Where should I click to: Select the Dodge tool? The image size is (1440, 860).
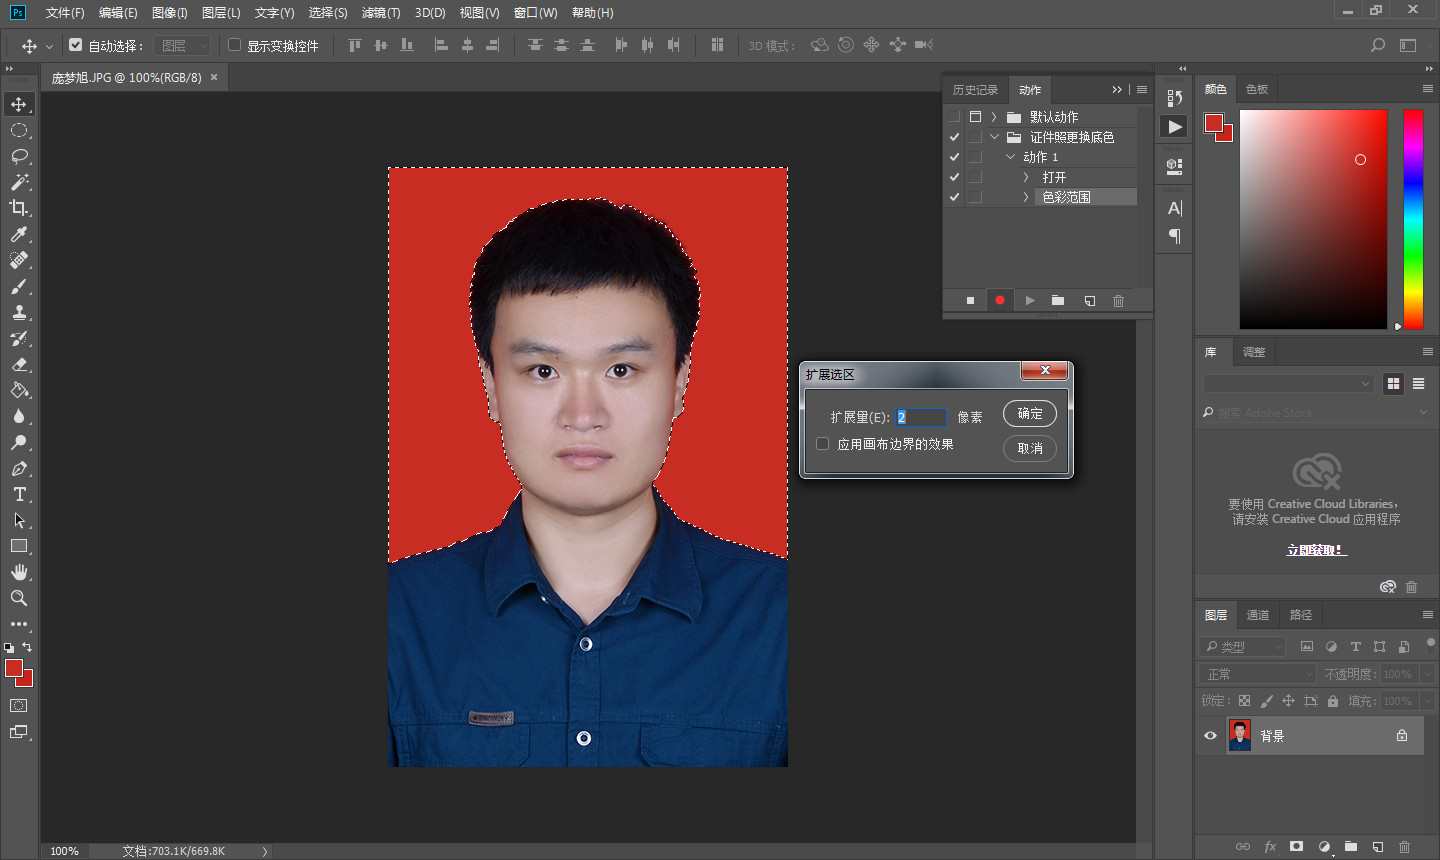[19, 442]
